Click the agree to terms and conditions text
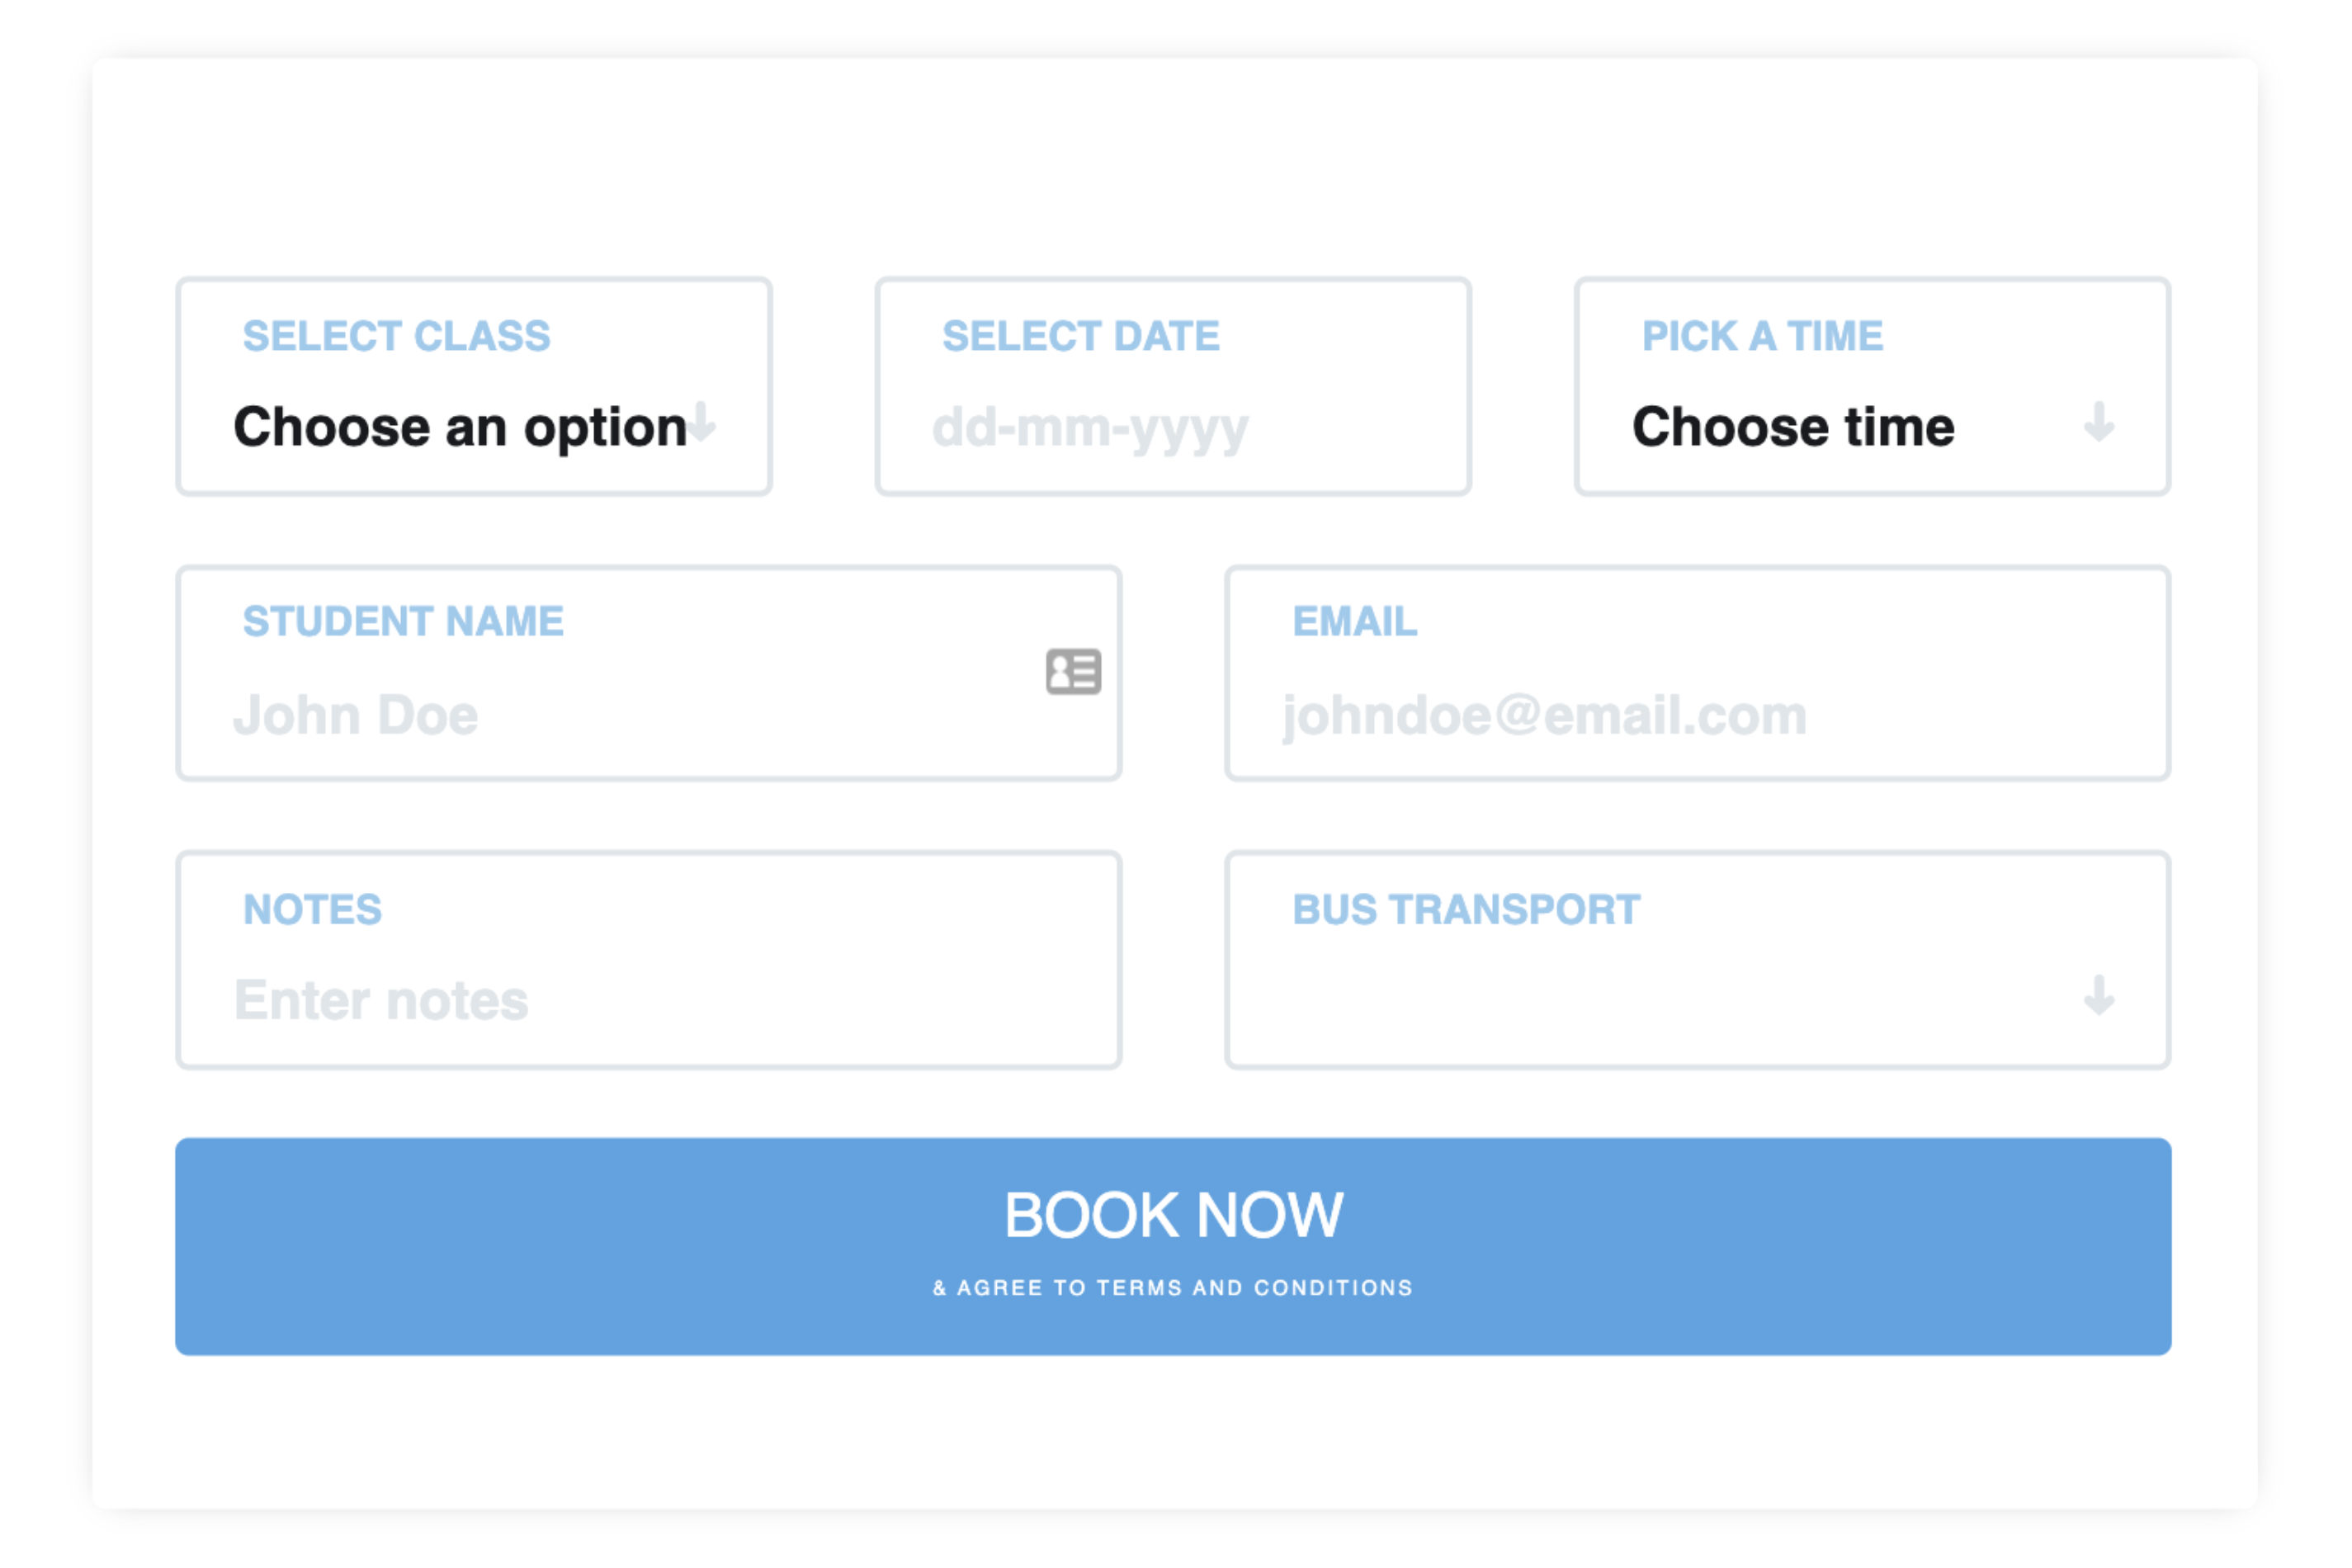The height and width of the screenshot is (1568, 2352). (1173, 1288)
